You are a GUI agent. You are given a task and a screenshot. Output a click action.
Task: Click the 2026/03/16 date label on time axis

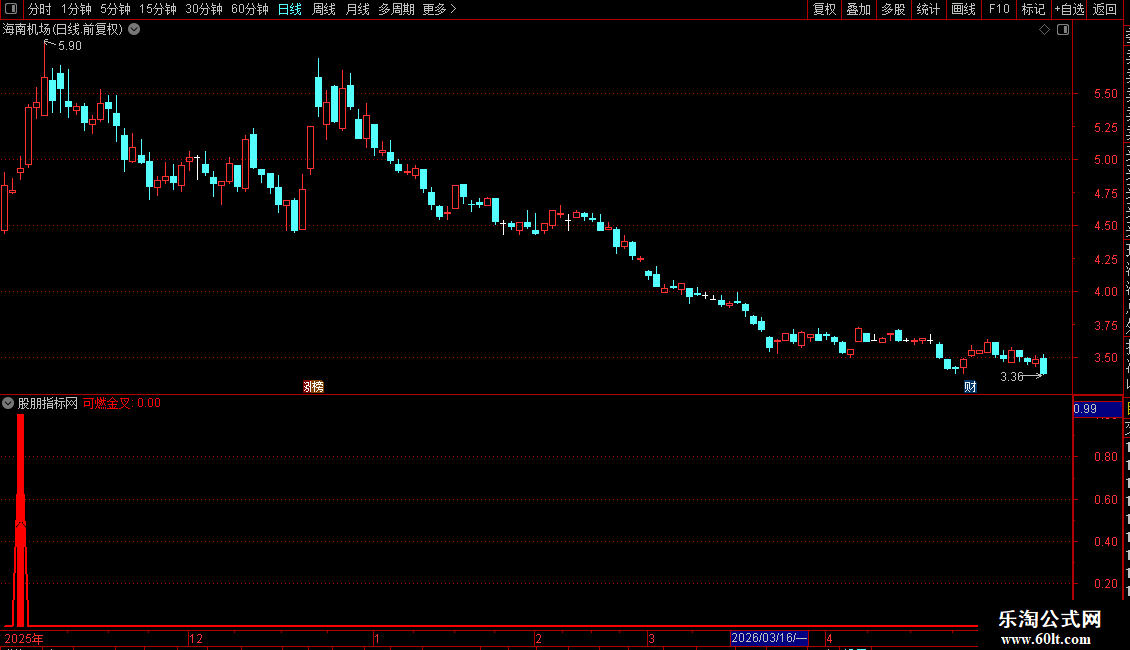[x=769, y=638]
